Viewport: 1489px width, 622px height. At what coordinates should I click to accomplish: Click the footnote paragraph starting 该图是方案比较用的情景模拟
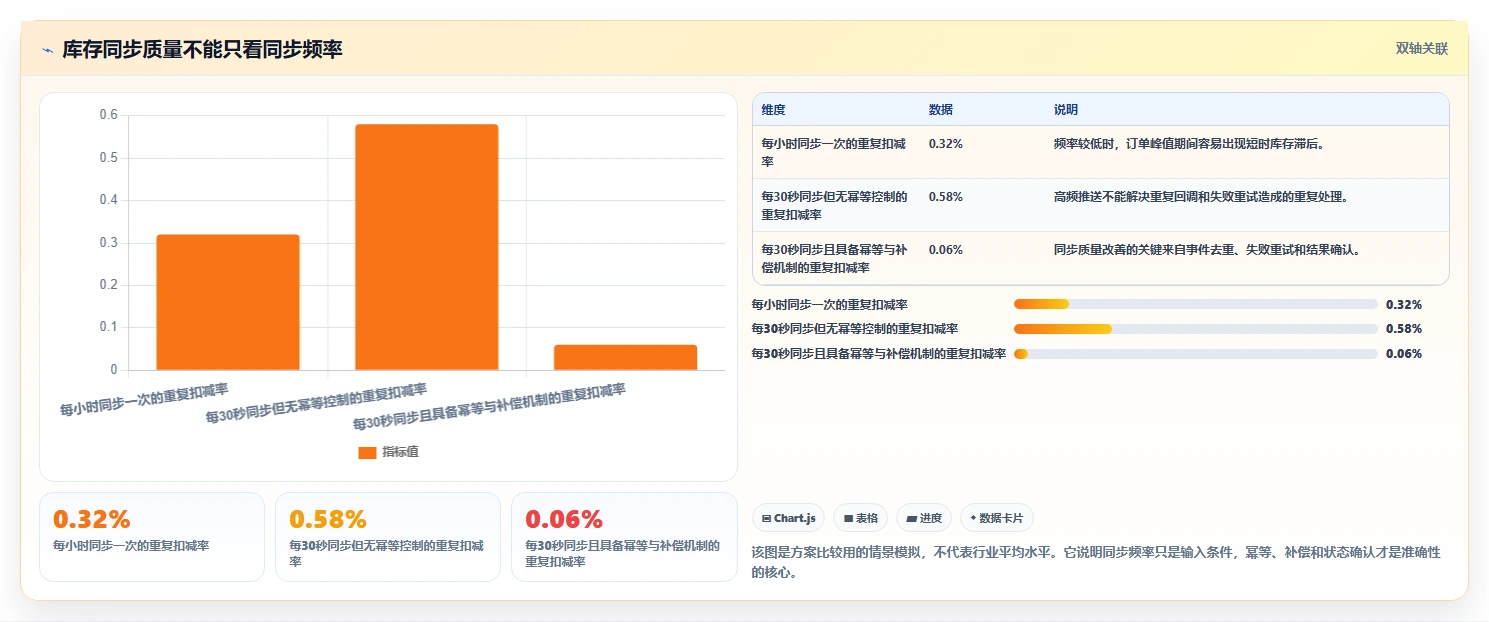pos(1096,563)
